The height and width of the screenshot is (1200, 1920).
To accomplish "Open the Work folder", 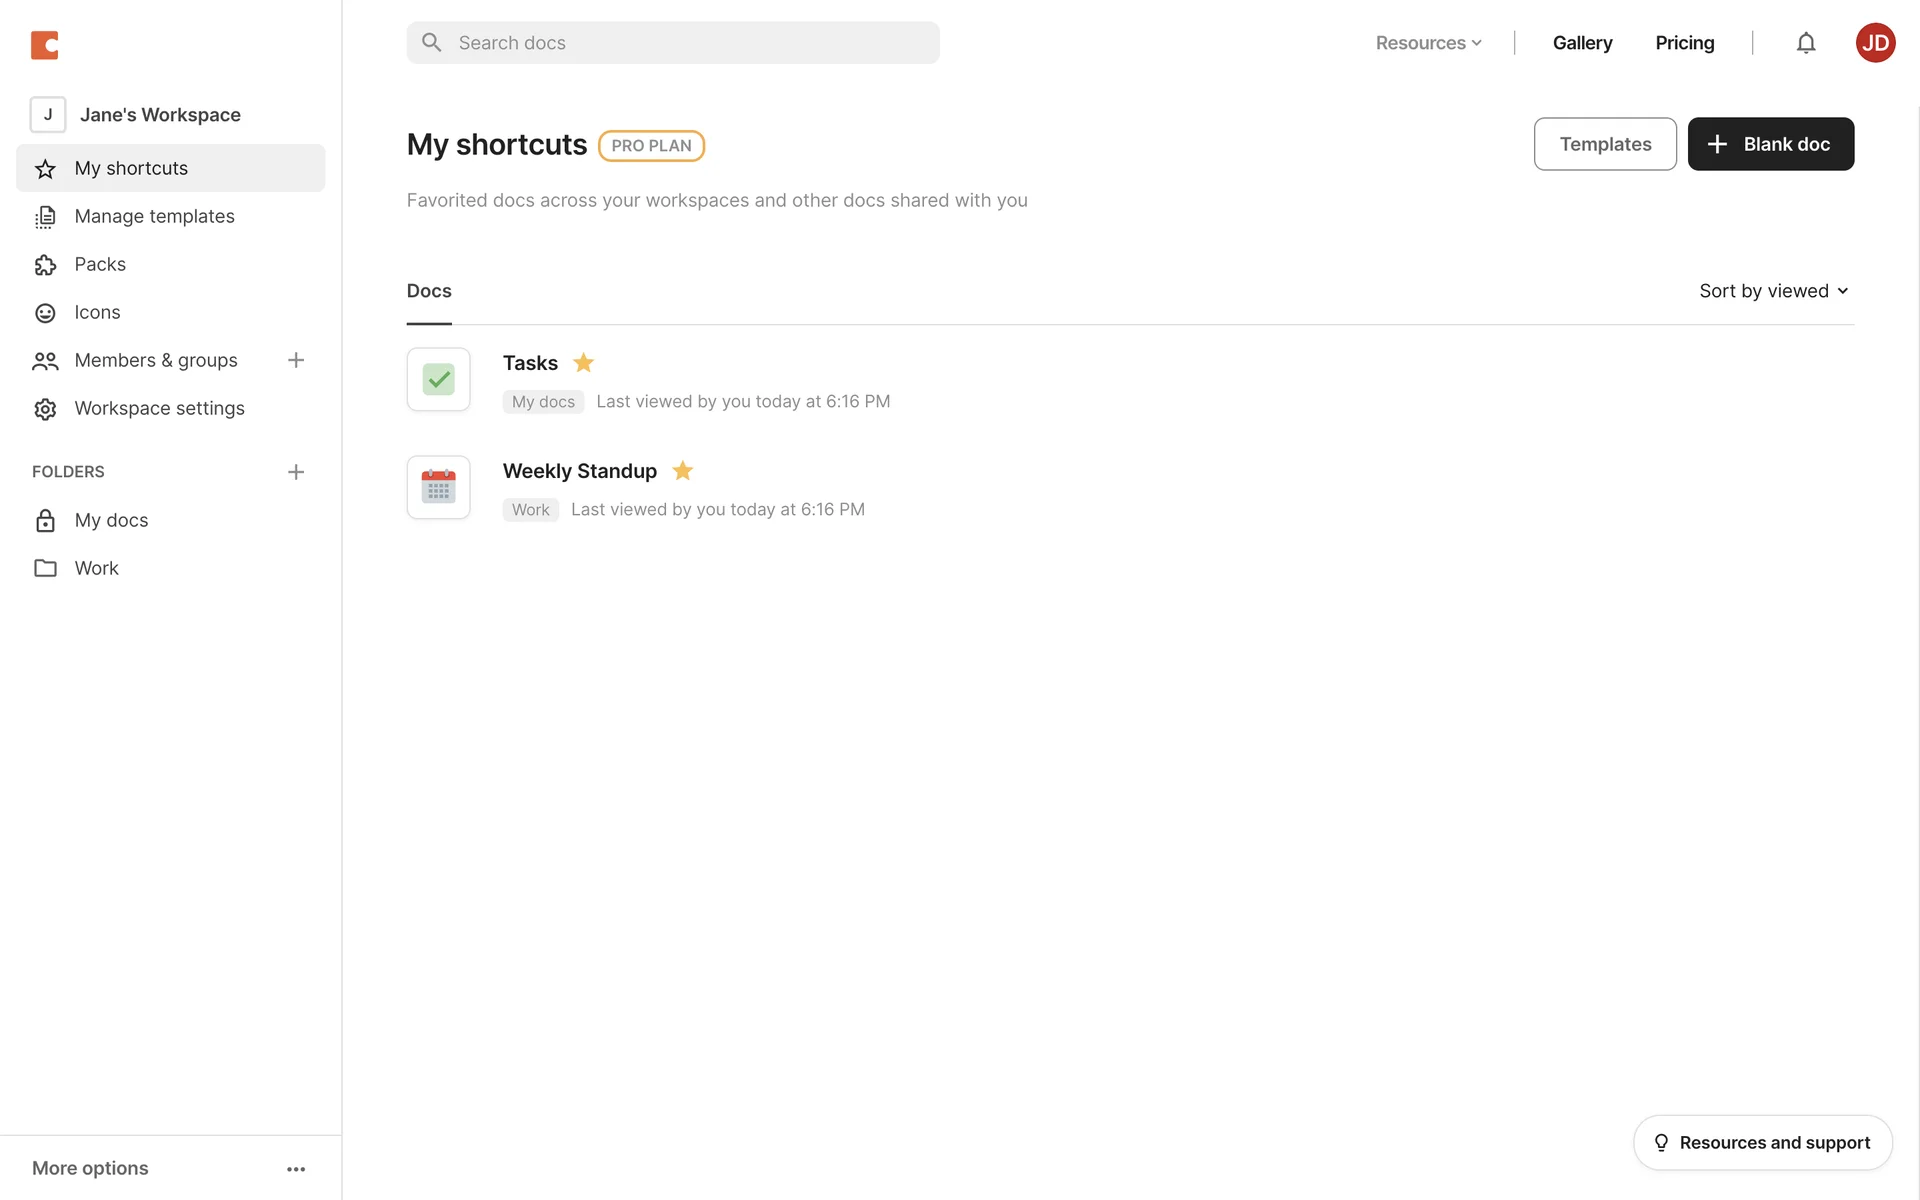I will [96, 568].
